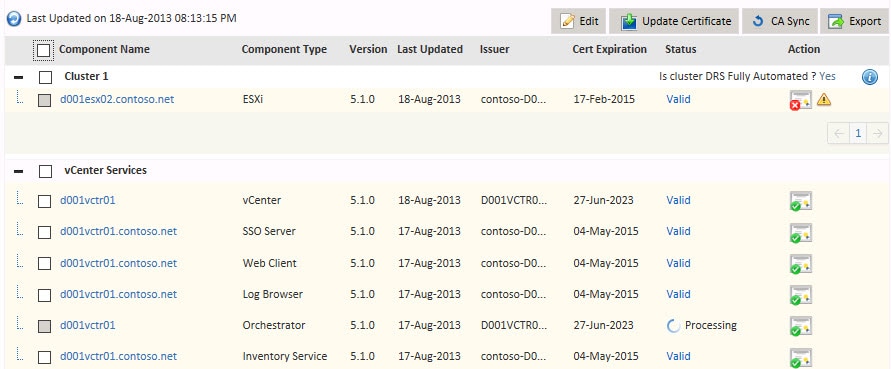
Task: Sort by Cert Expiration column header
Action: click(x=610, y=49)
